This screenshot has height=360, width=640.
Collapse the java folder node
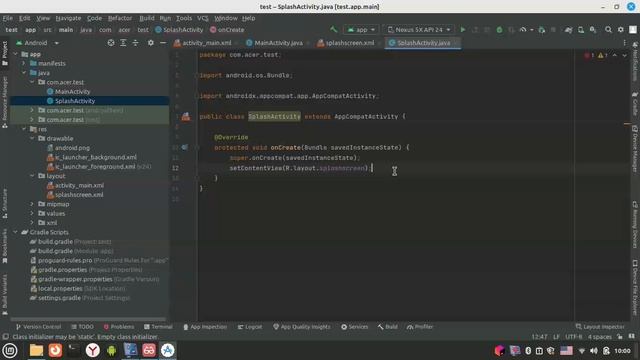24,73
